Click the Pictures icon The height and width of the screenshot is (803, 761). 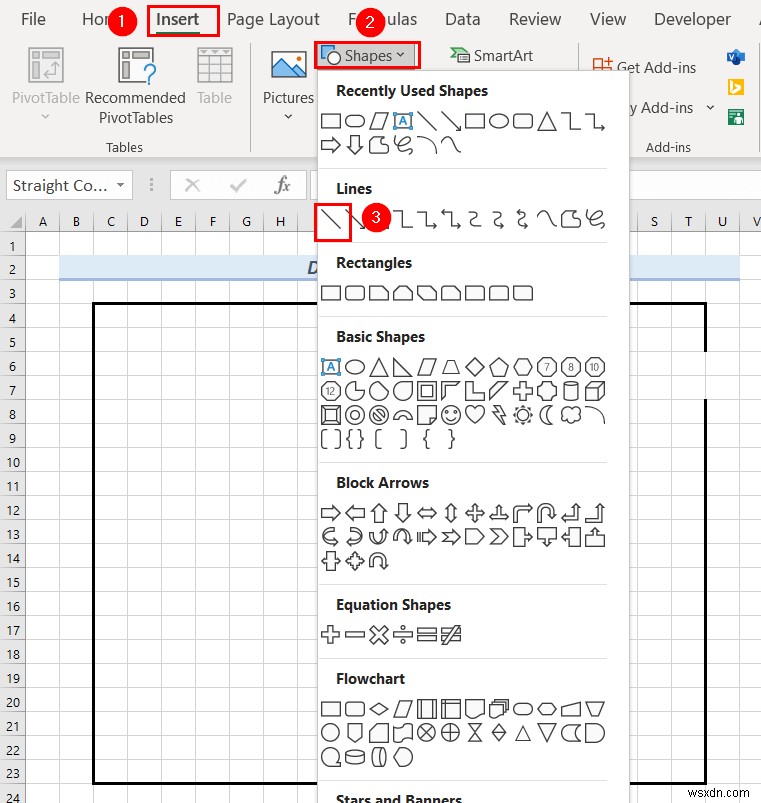288,66
